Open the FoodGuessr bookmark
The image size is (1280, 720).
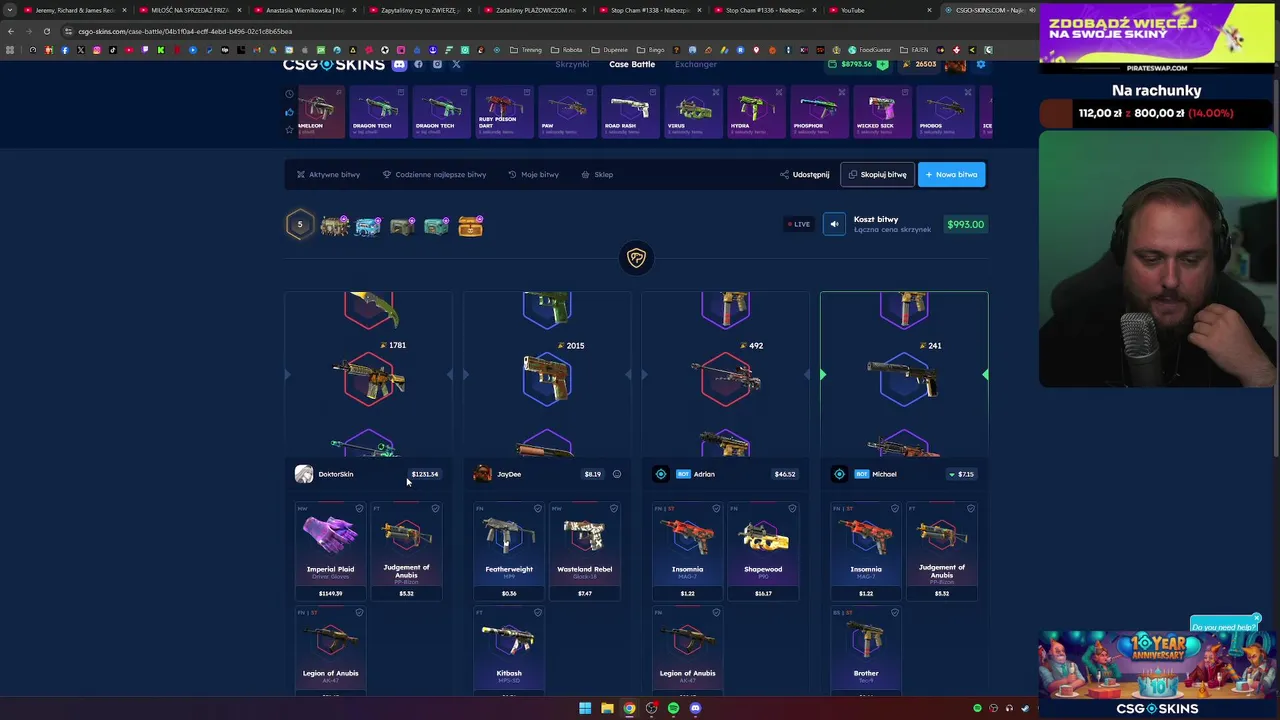point(870,50)
